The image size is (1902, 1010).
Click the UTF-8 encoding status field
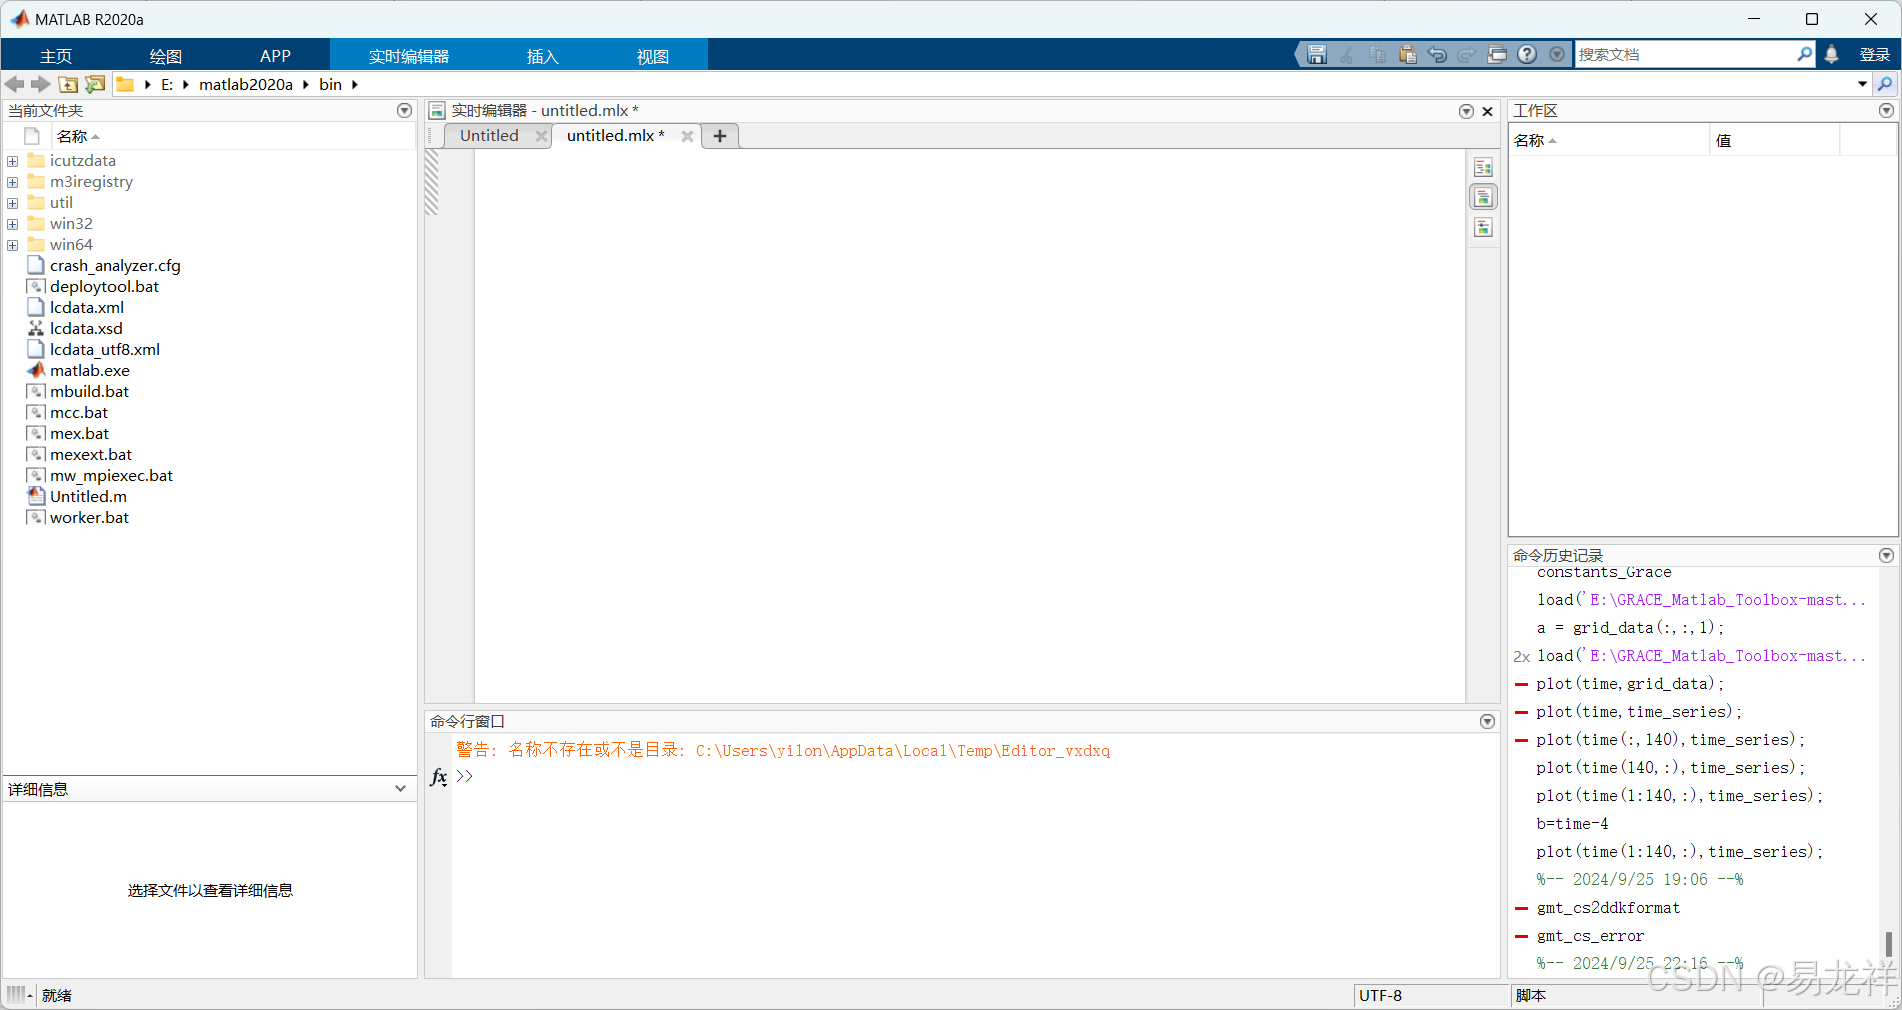[1431, 995]
